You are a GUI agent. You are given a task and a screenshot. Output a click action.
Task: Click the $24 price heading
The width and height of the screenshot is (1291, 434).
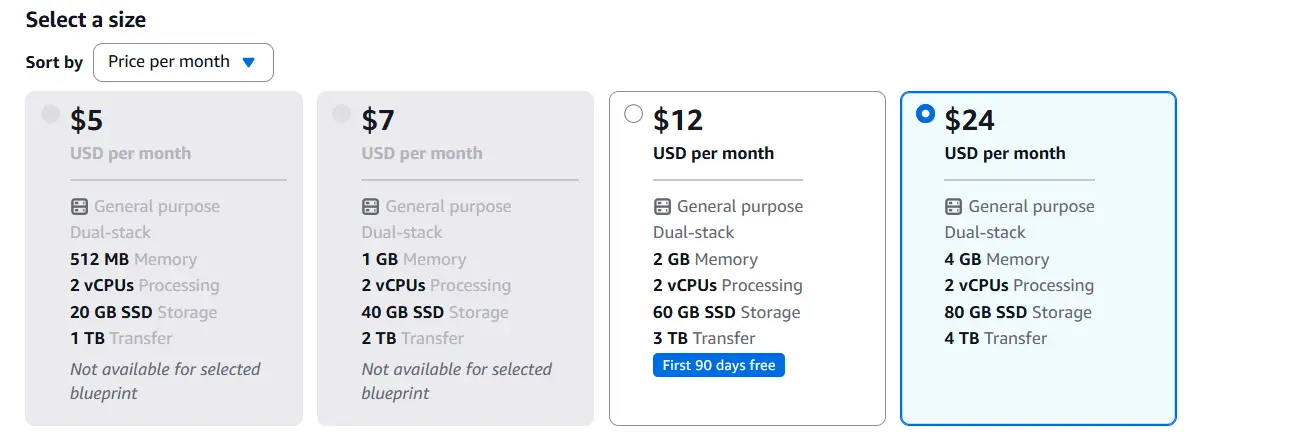[970, 120]
